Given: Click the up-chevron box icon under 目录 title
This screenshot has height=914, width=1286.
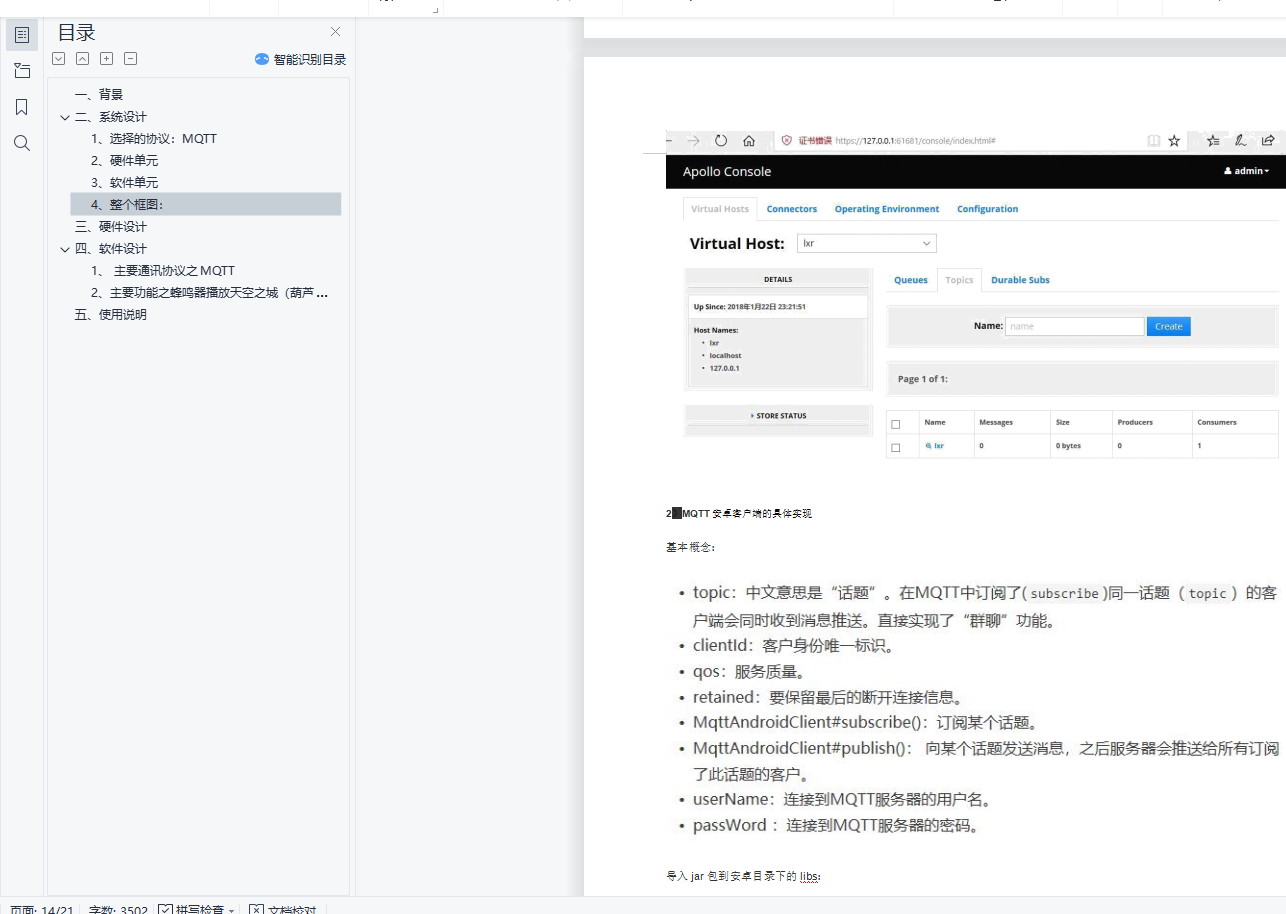Looking at the screenshot, I should pos(83,59).
